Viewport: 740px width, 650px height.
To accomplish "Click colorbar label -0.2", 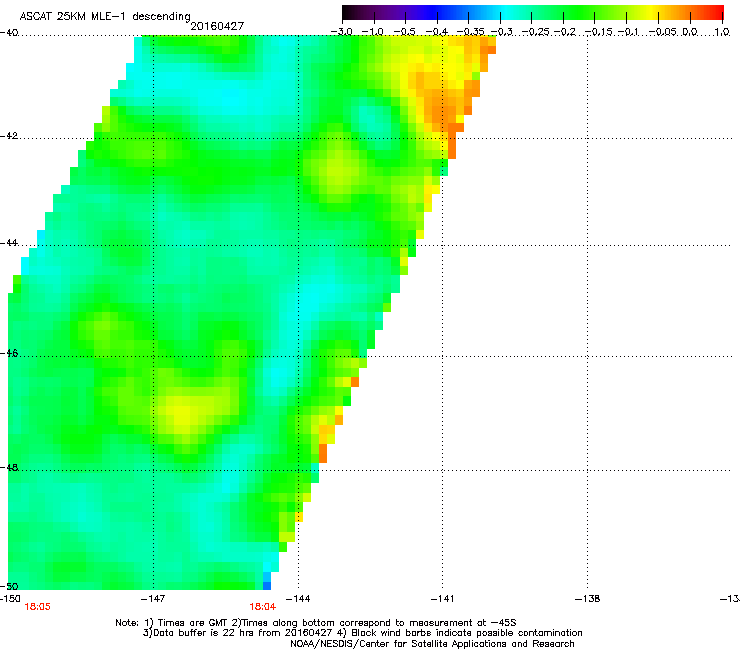I will (x=564, y=32).
